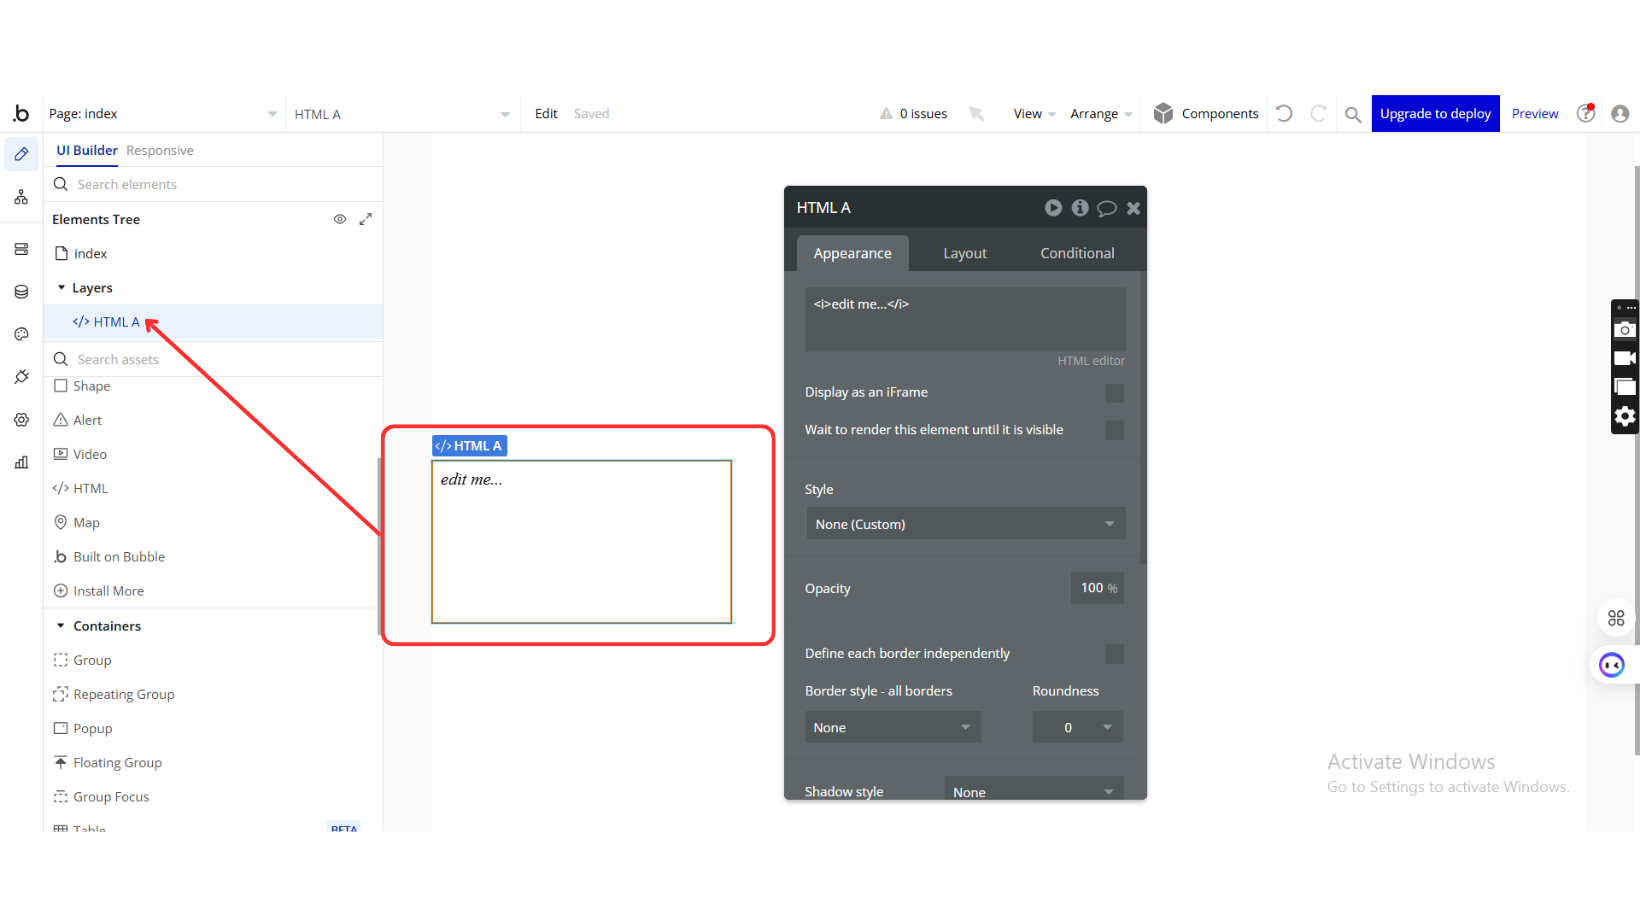Expand the Elements Tree panel
Viewport: 1640px width, 924px height.
click(x=366, y=219)
